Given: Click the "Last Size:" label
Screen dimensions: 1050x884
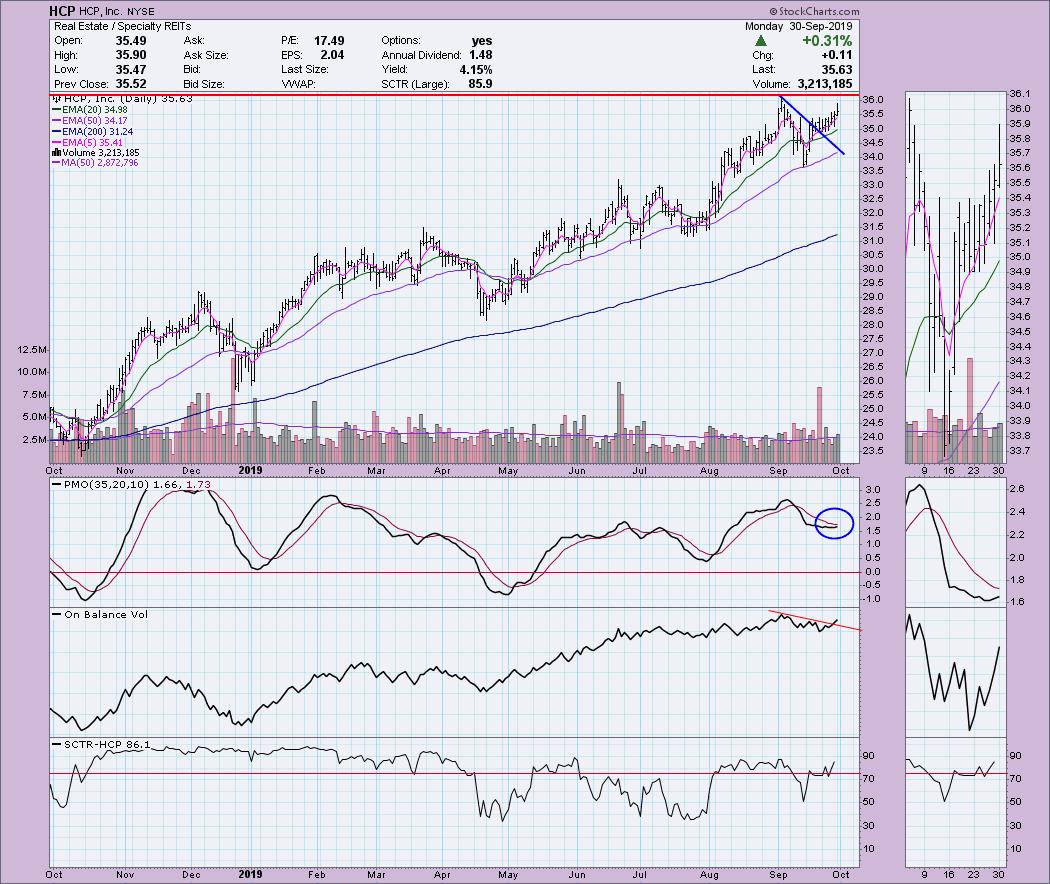Looking at the screenshot, I should pyautogui.click(x=305, y=70).
